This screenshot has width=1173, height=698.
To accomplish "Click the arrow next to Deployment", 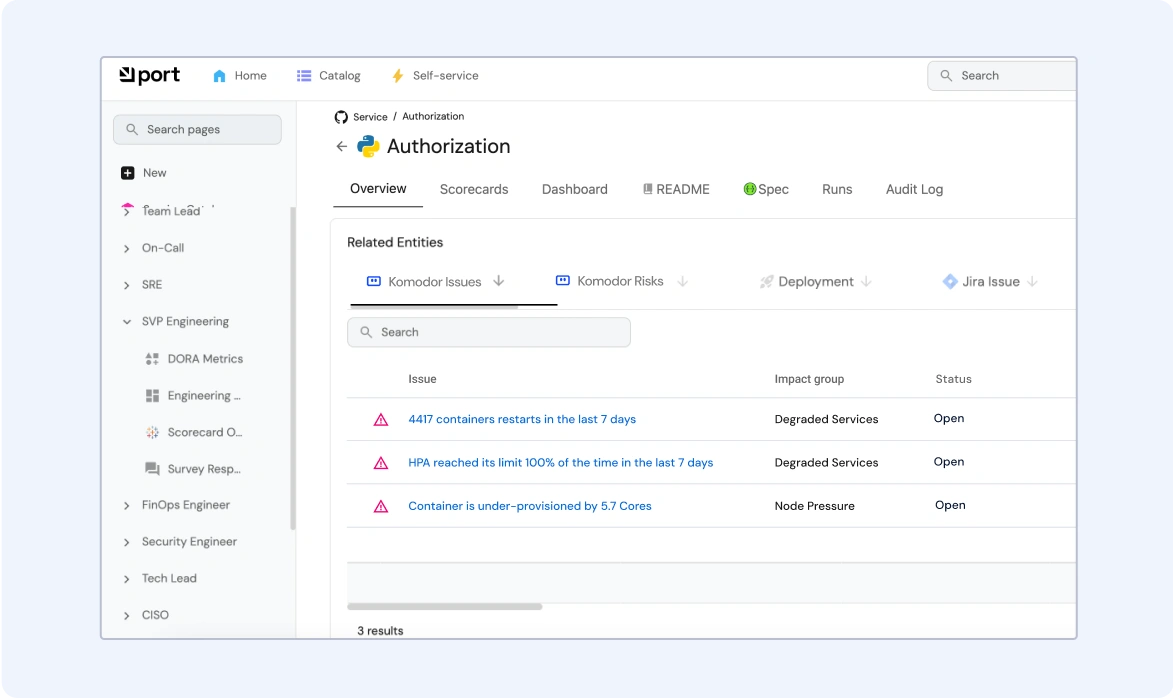I will pos(866,281).
